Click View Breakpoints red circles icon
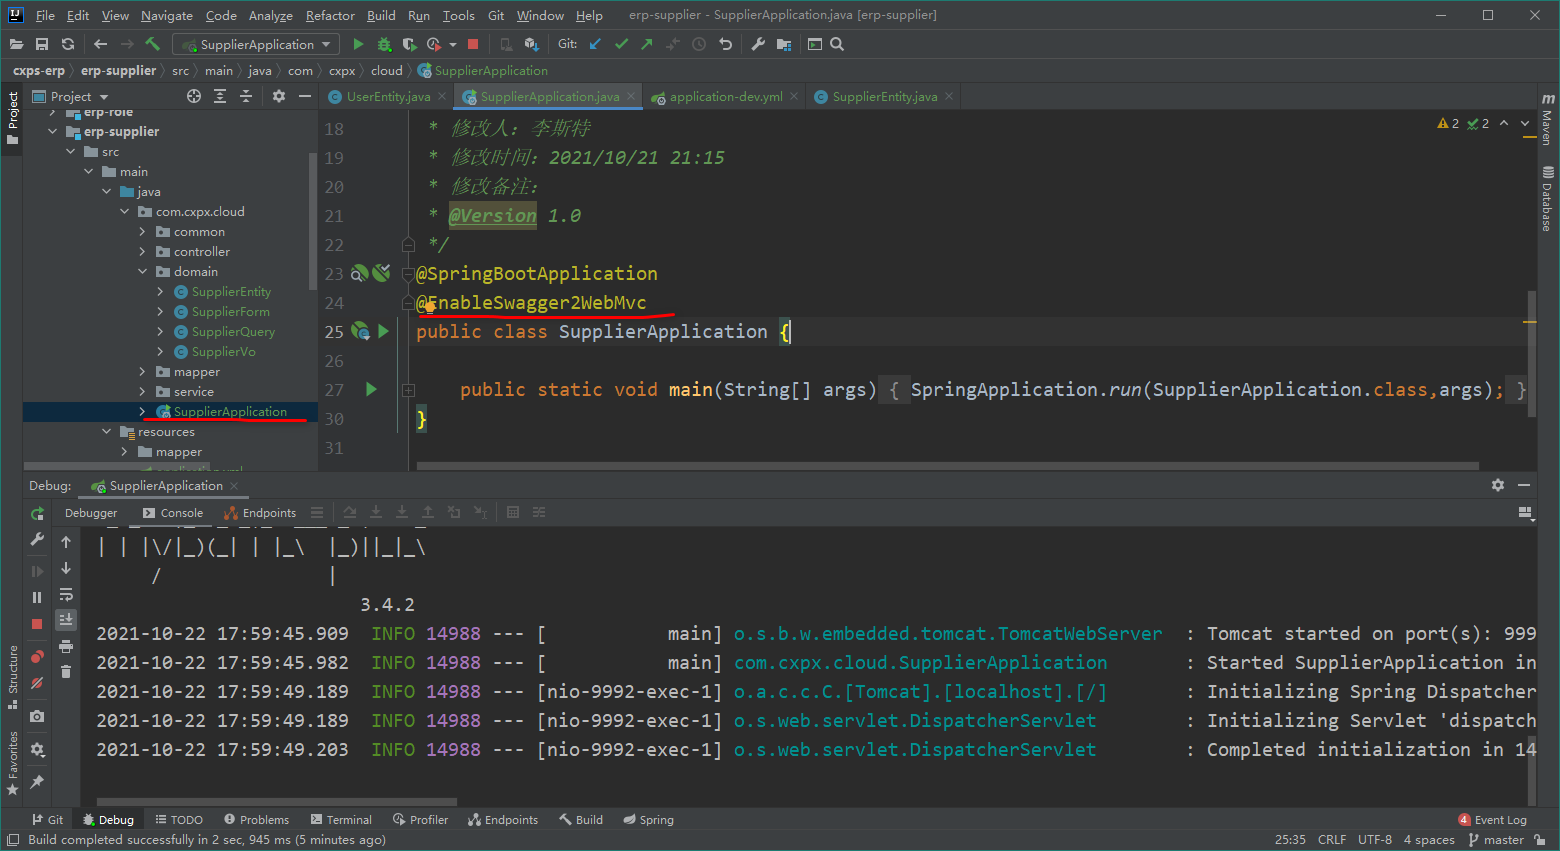Screen dimensions: 1560x851 tap(37, 657)
